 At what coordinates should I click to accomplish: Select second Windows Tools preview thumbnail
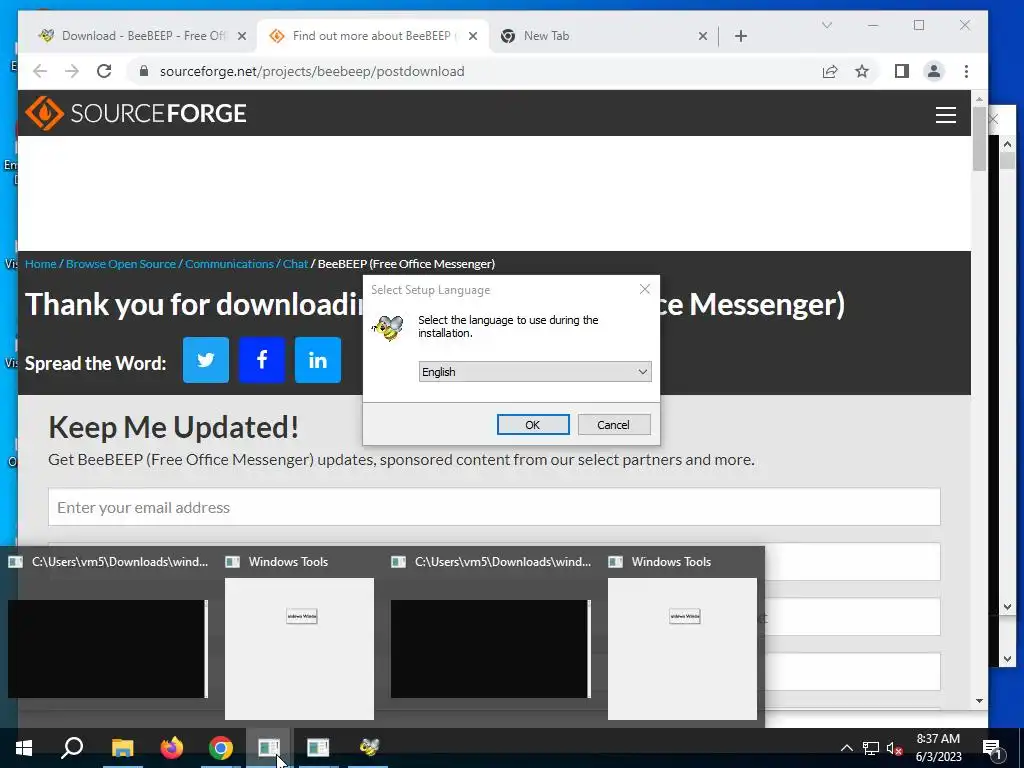[x=682, y=648]
